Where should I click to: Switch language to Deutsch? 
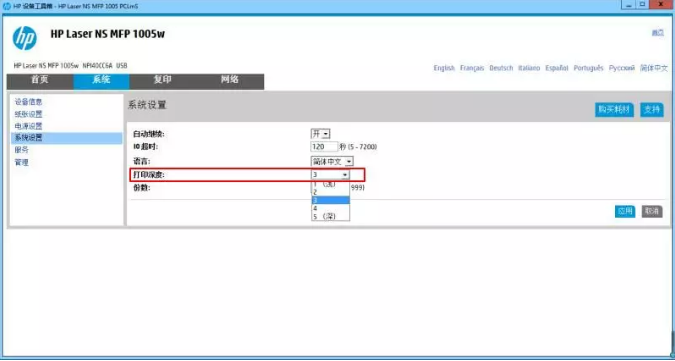point(501,68)
